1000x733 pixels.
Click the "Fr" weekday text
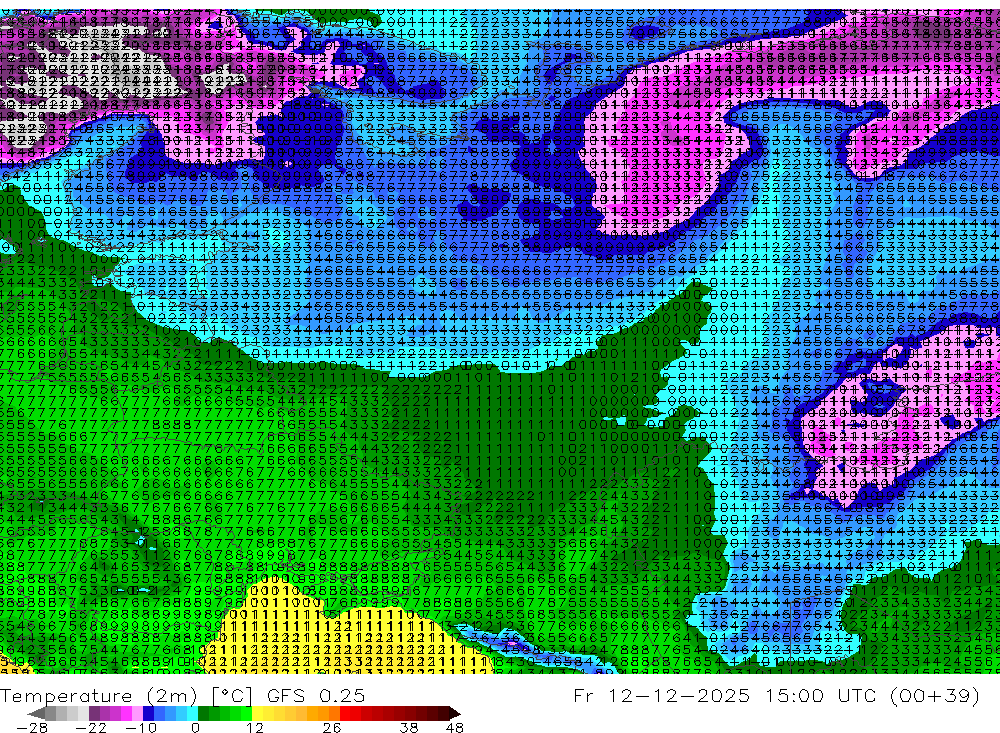click(584, 696)
